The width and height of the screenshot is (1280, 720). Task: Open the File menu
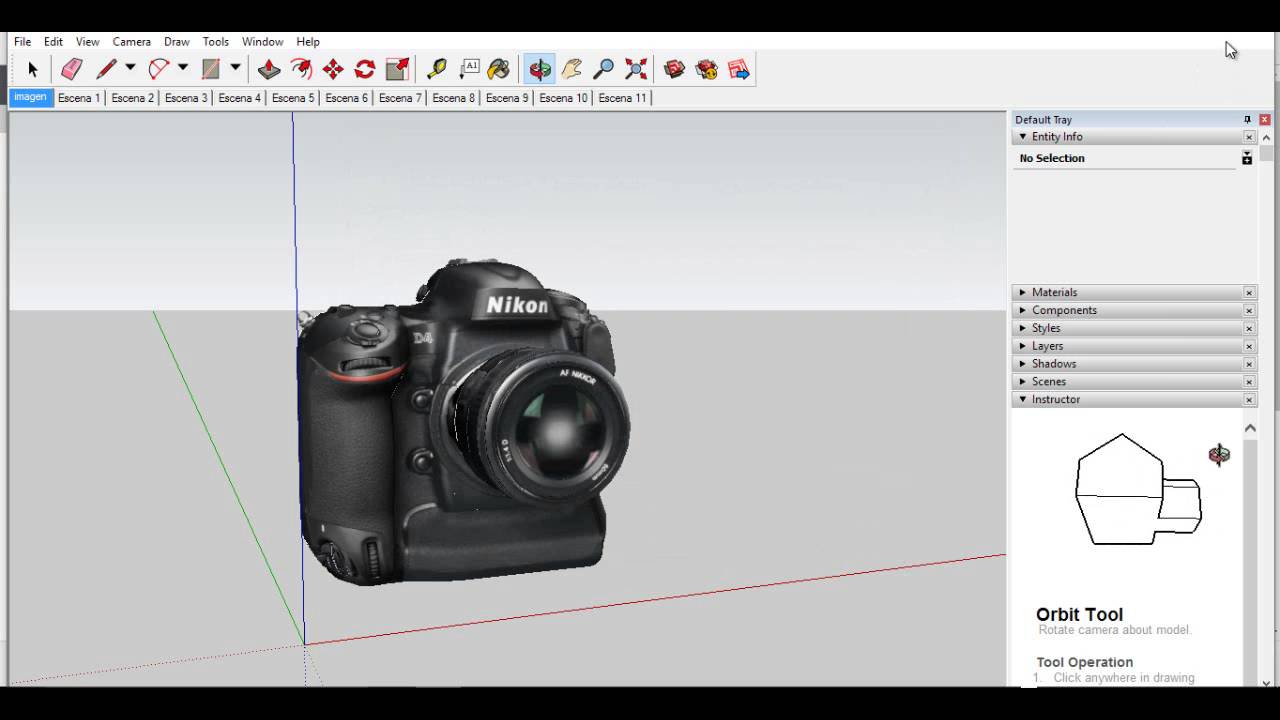click(22, 42)
